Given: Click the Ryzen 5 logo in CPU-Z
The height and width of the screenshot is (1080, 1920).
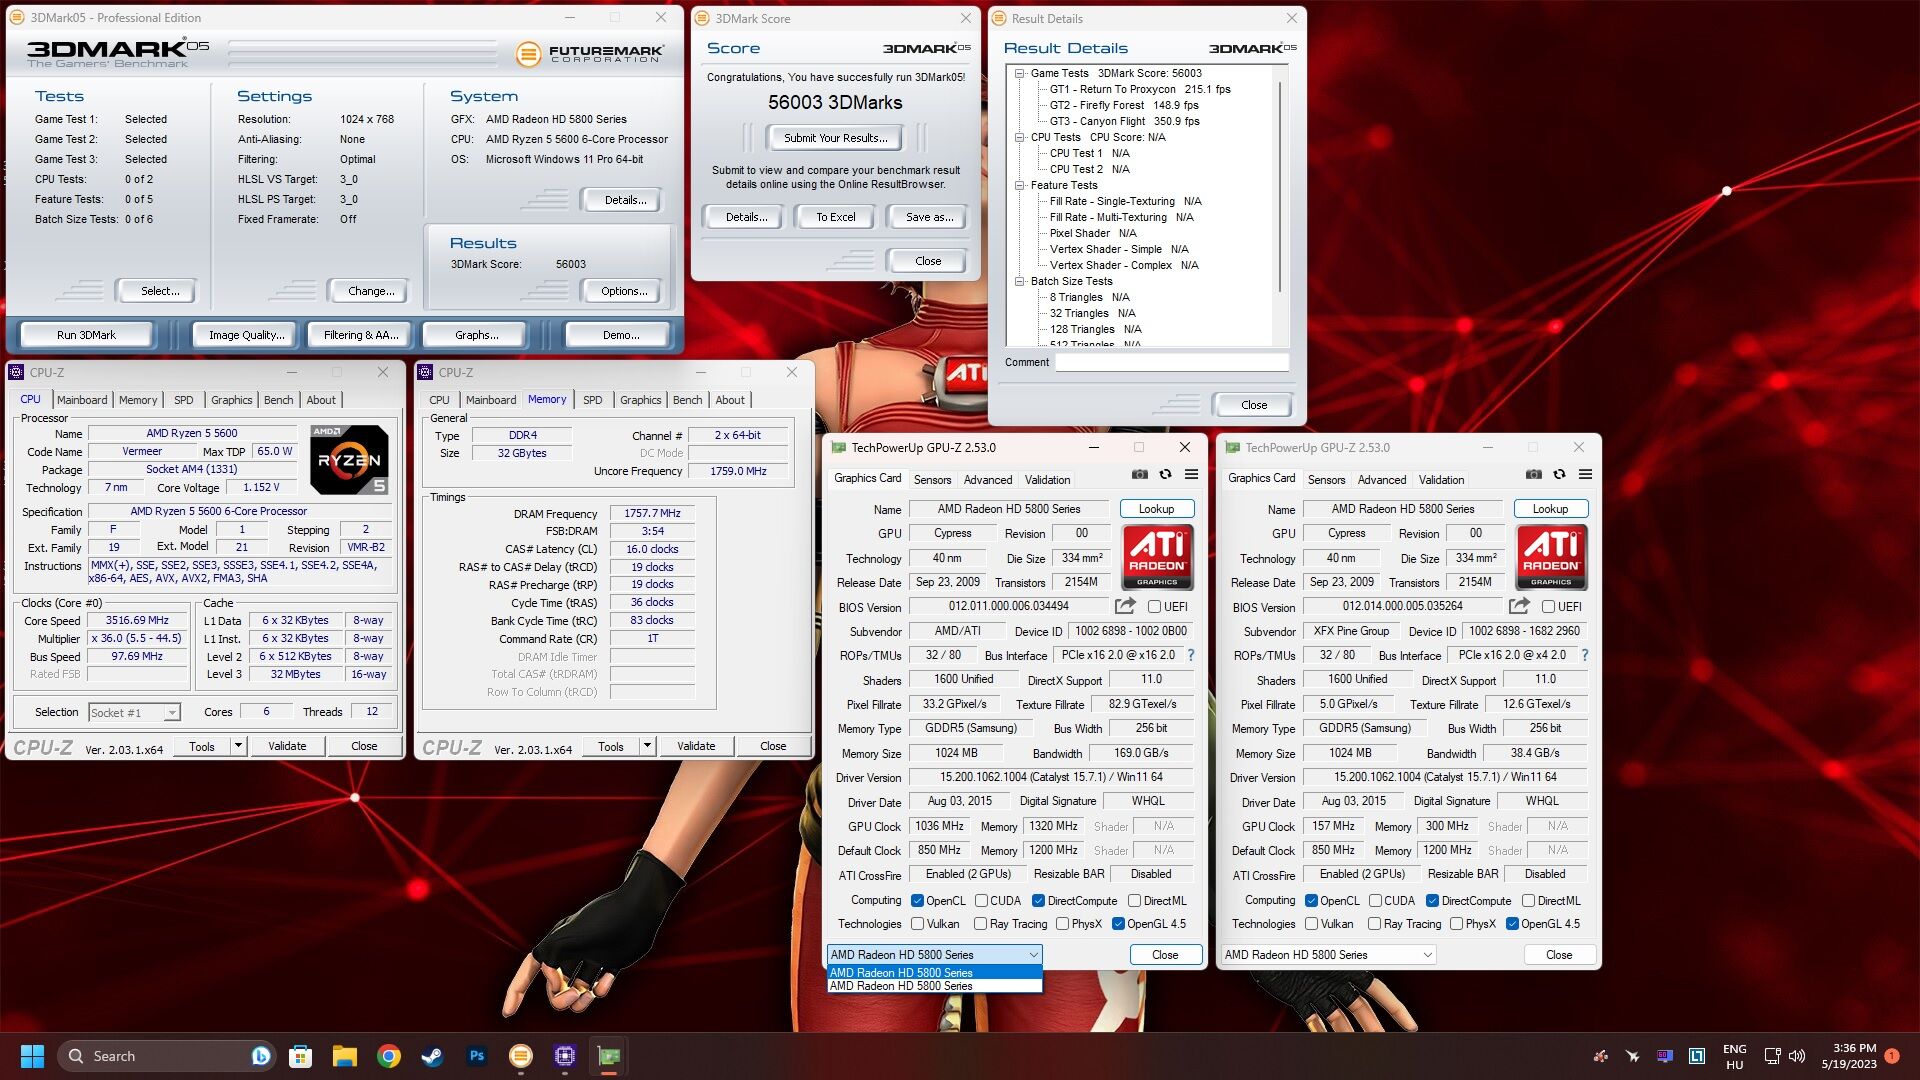Looking at the screenshot, I should (x=349, y=460).
